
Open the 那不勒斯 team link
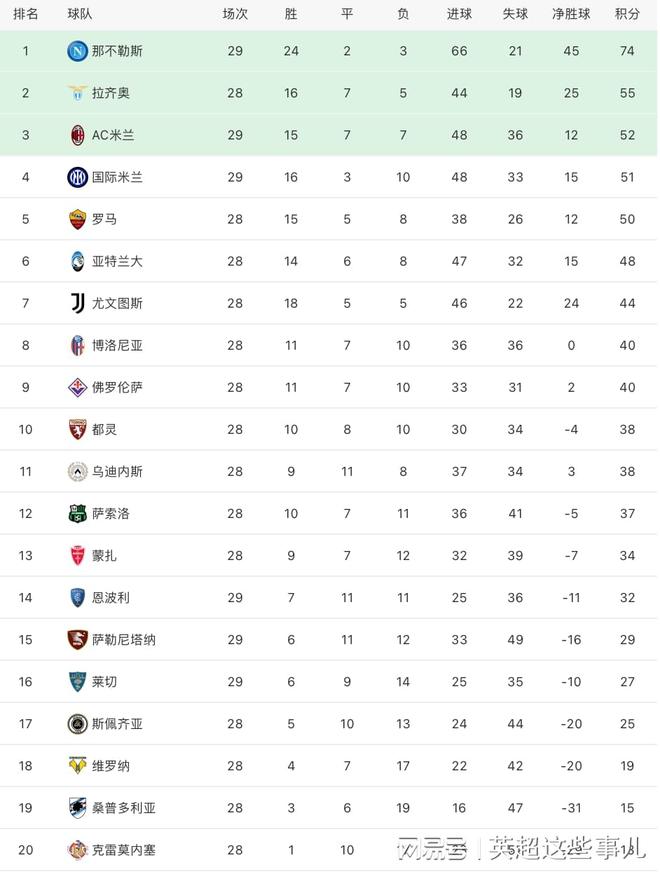coord(117,51)
